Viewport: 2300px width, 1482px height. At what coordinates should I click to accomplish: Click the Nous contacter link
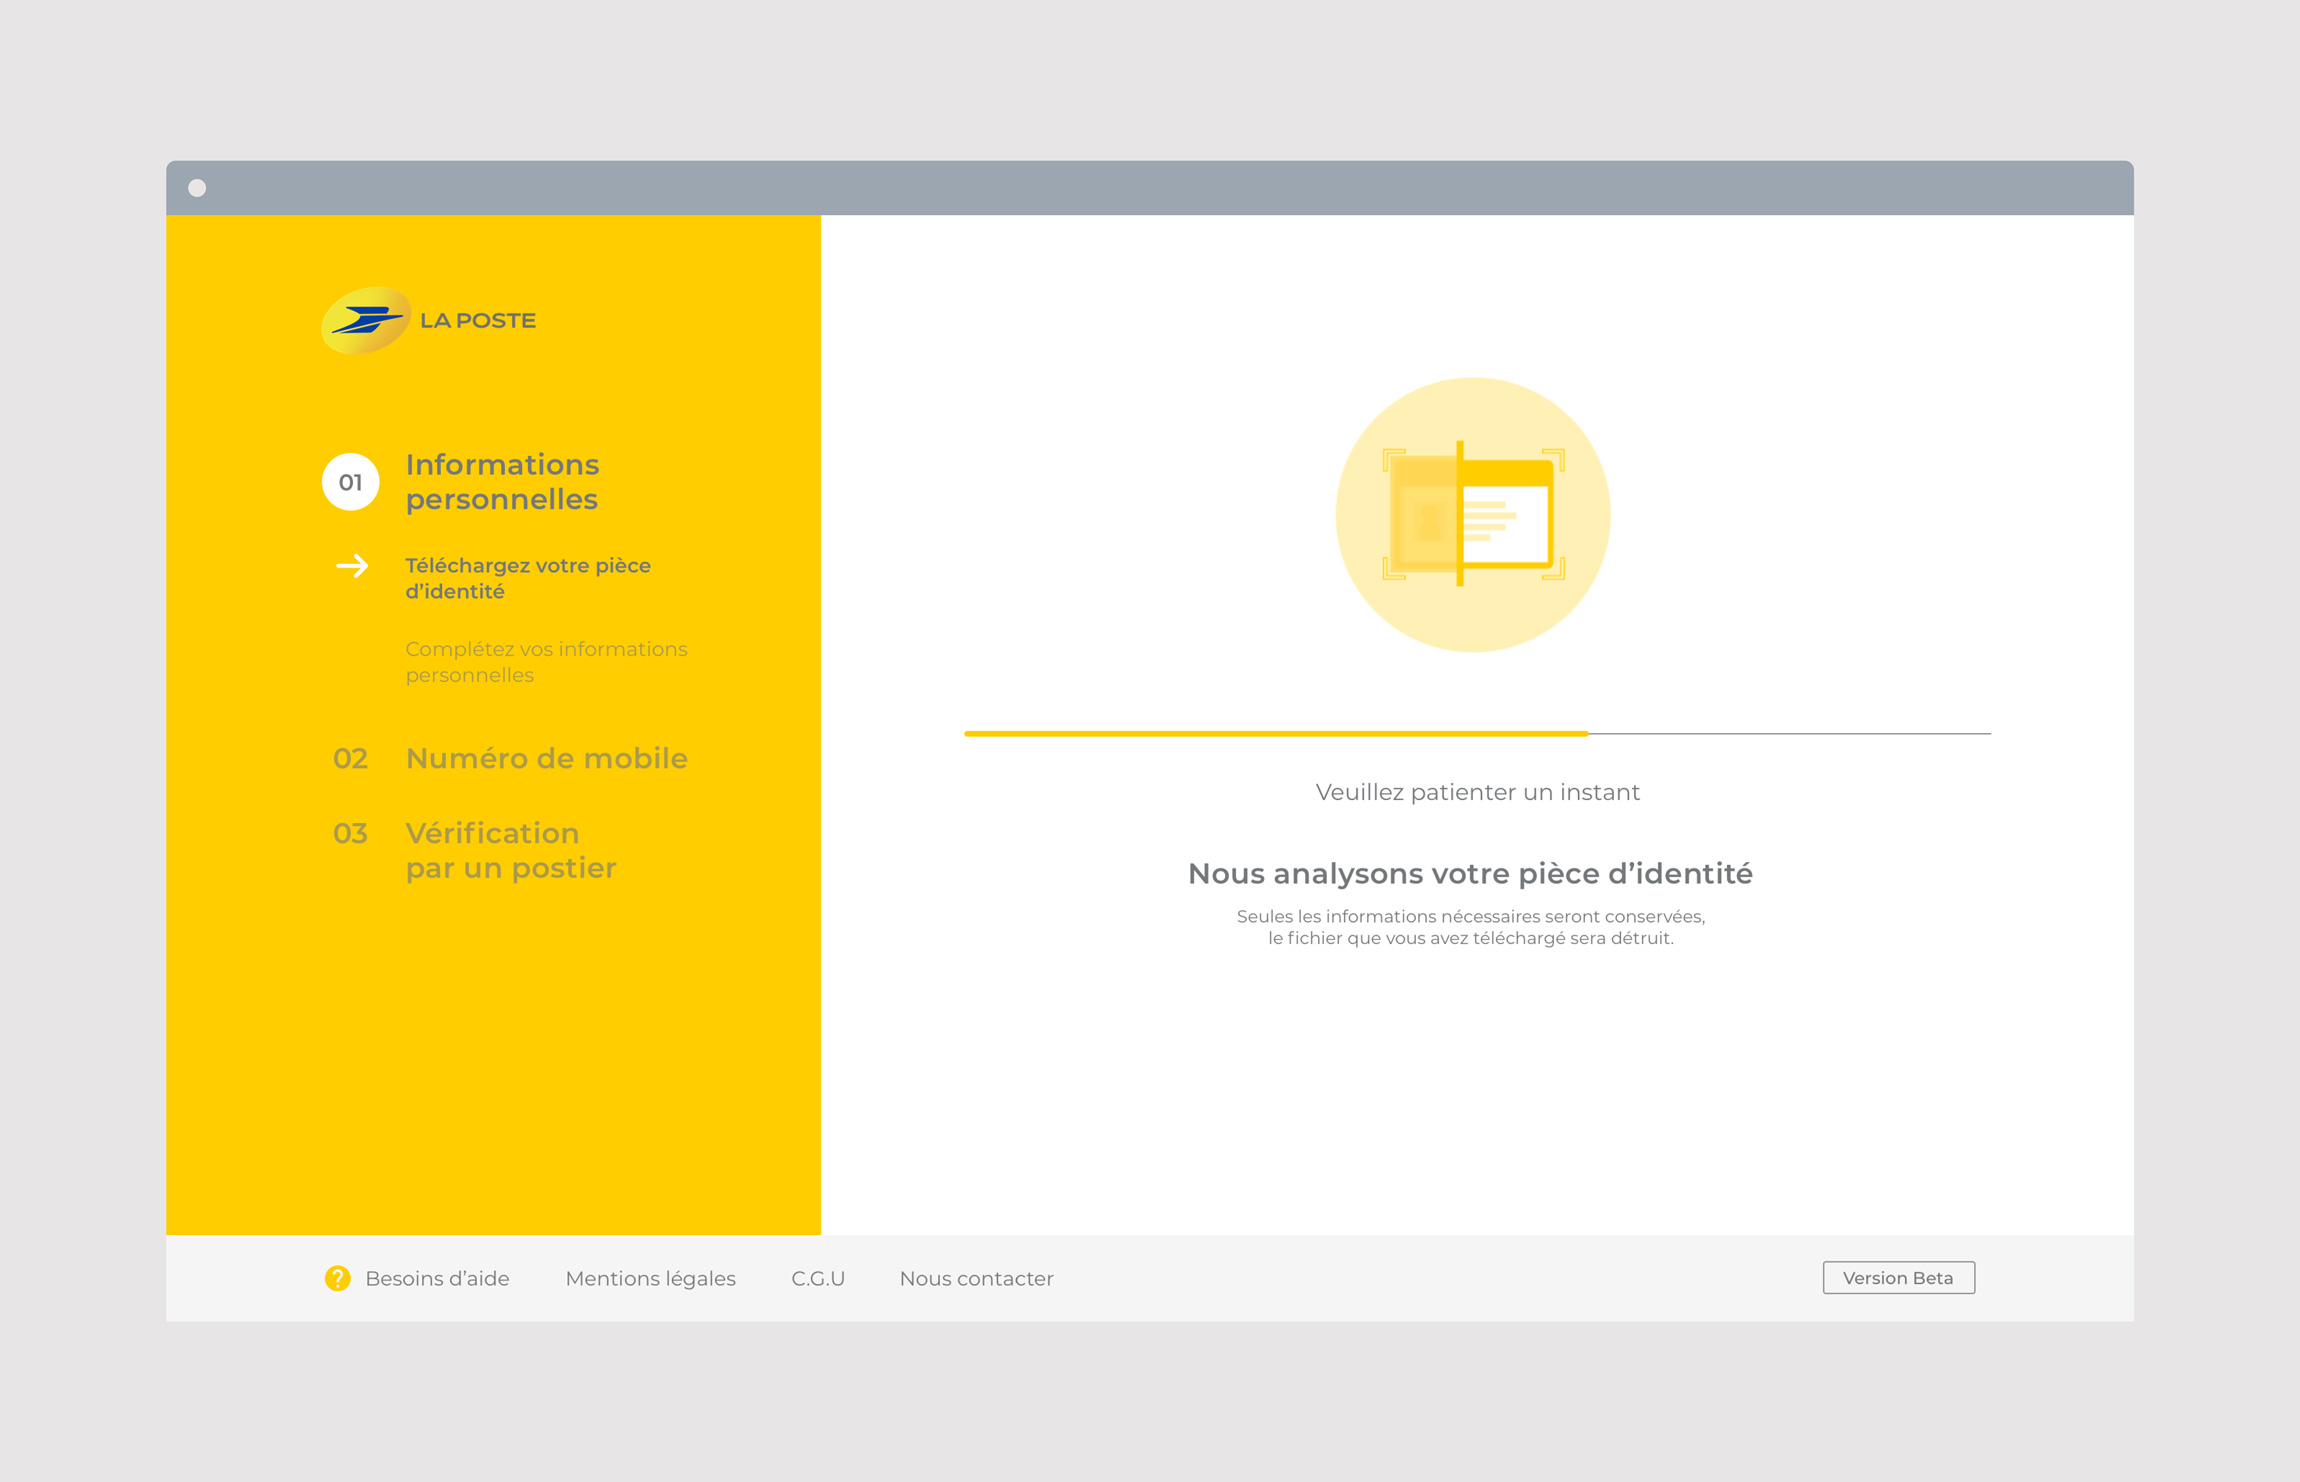point(976,1278)
